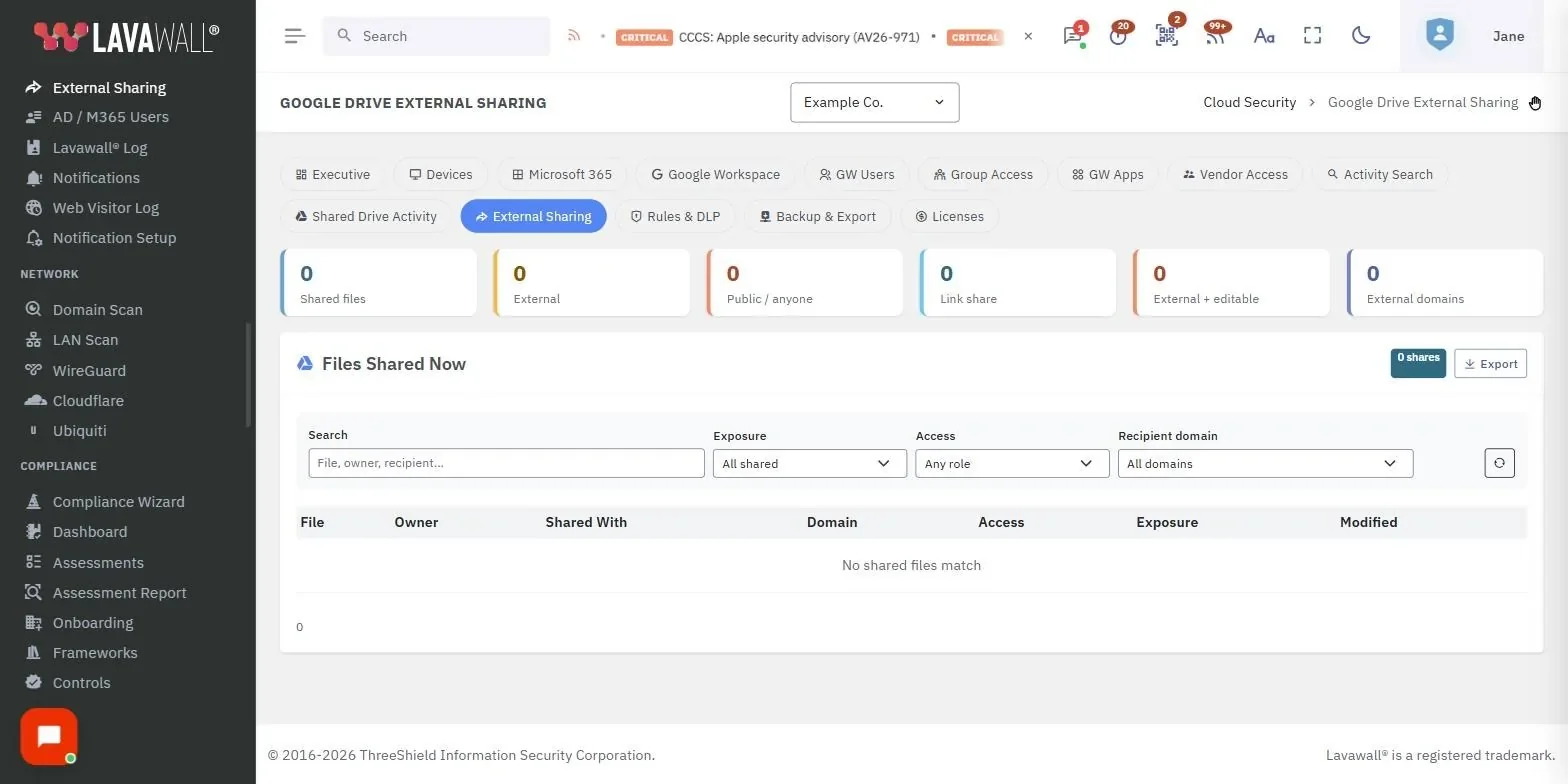Click the sidebar vertical scrollbar

[x=248, y=375]
